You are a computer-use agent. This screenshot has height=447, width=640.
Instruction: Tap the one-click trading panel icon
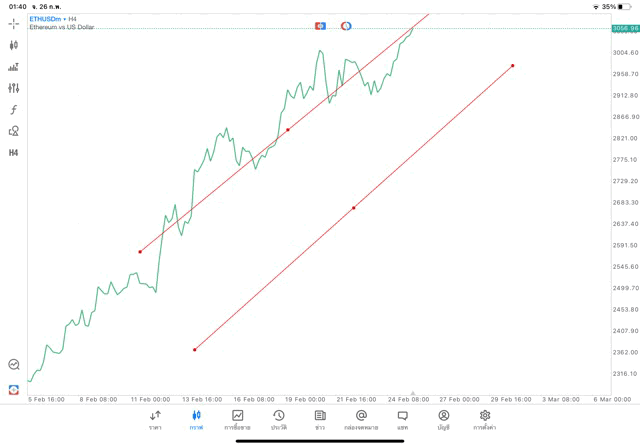point(14,389)
